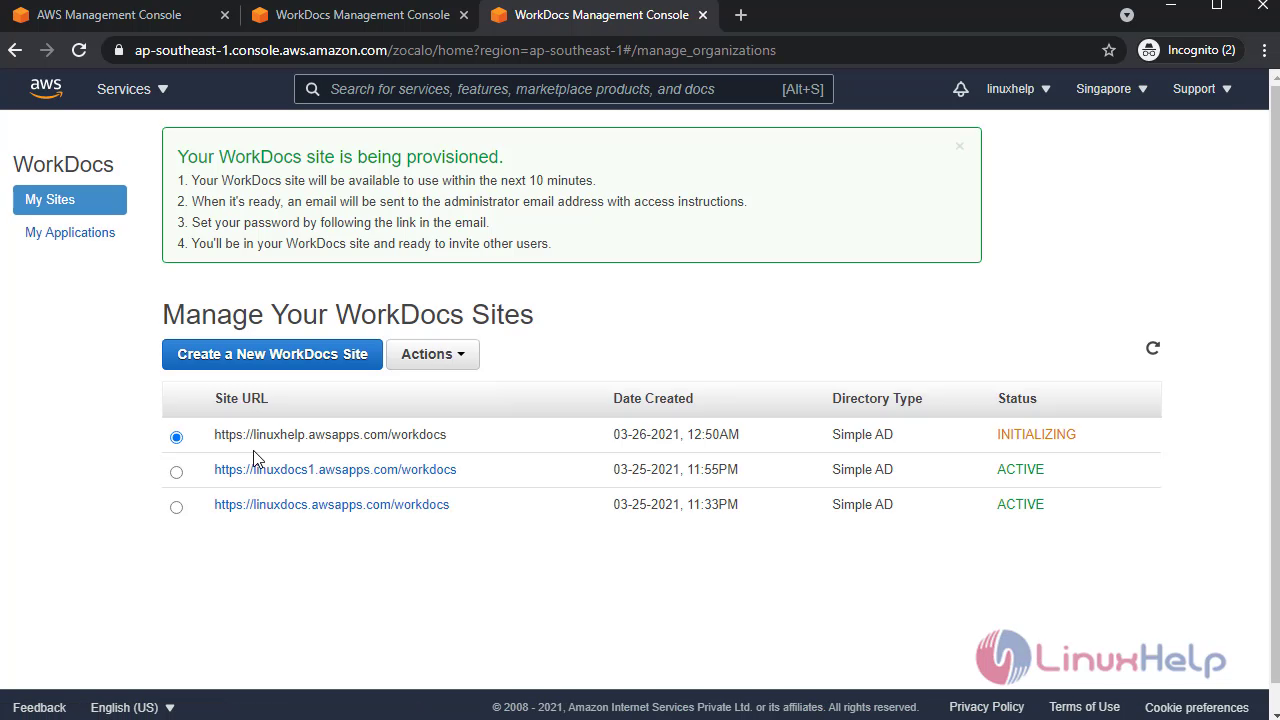Click Create a New WorkDocs Site
Image resolution: width=1280 pixels, height=720 pixels.
[x=272, y=354]
